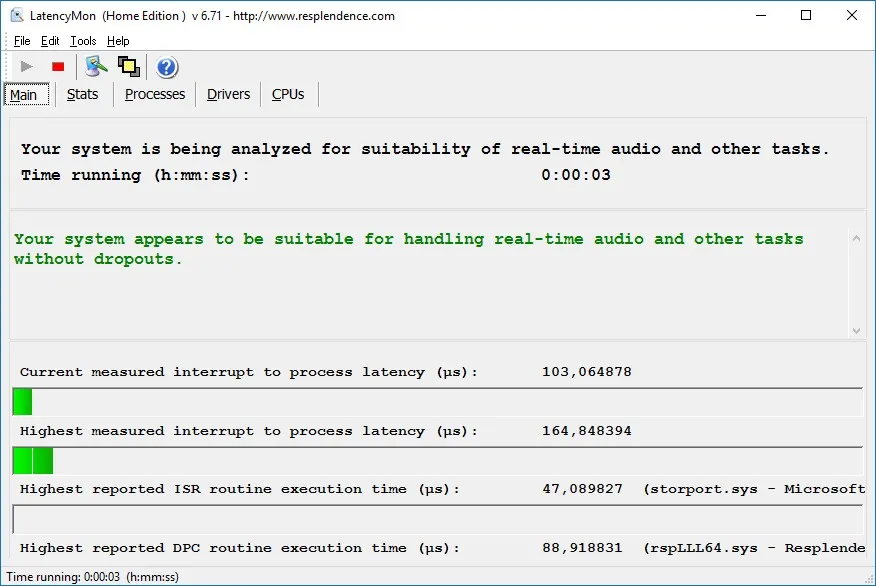Viewport: 876px width, 586px height.
Task: Switch to the Processes tab
Action: (155, 94)
